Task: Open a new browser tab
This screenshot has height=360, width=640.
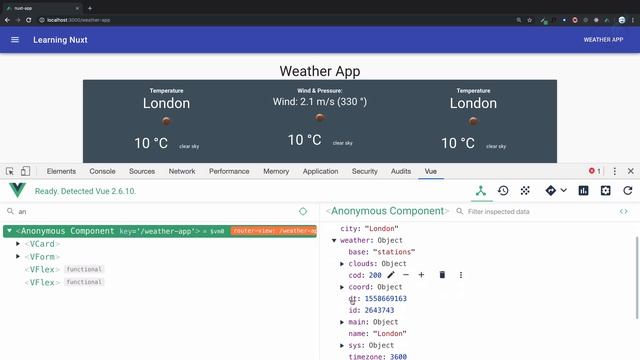Action: click(x=90, y=8)
